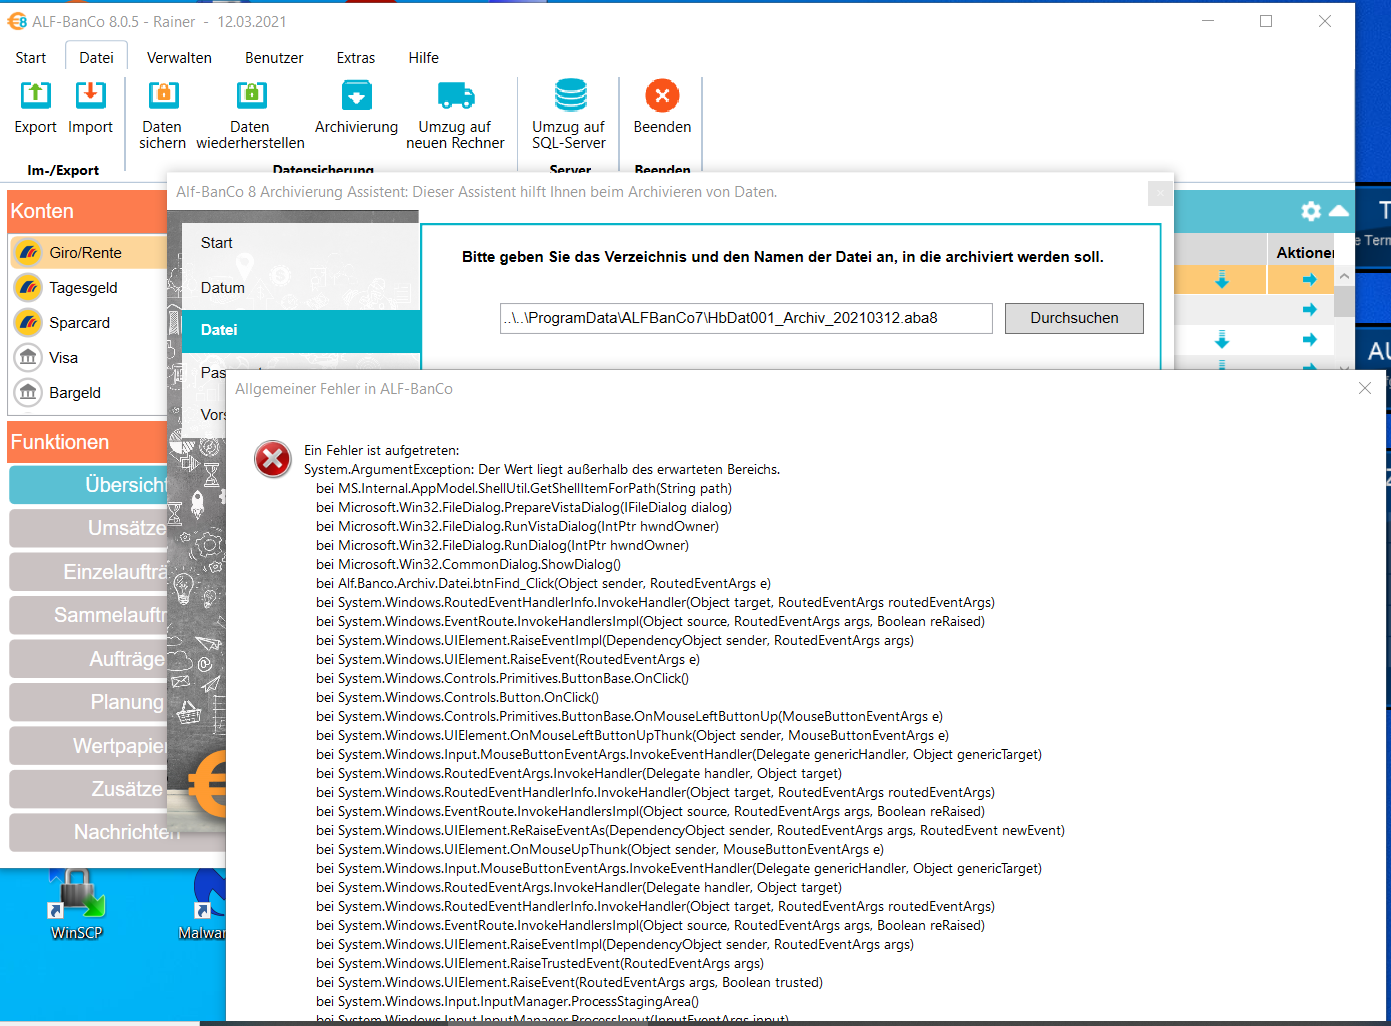Select the Datei step in the wizard
This screenshot has width=1391, height=1026.
pyautogui.click(x=300, y=330)
